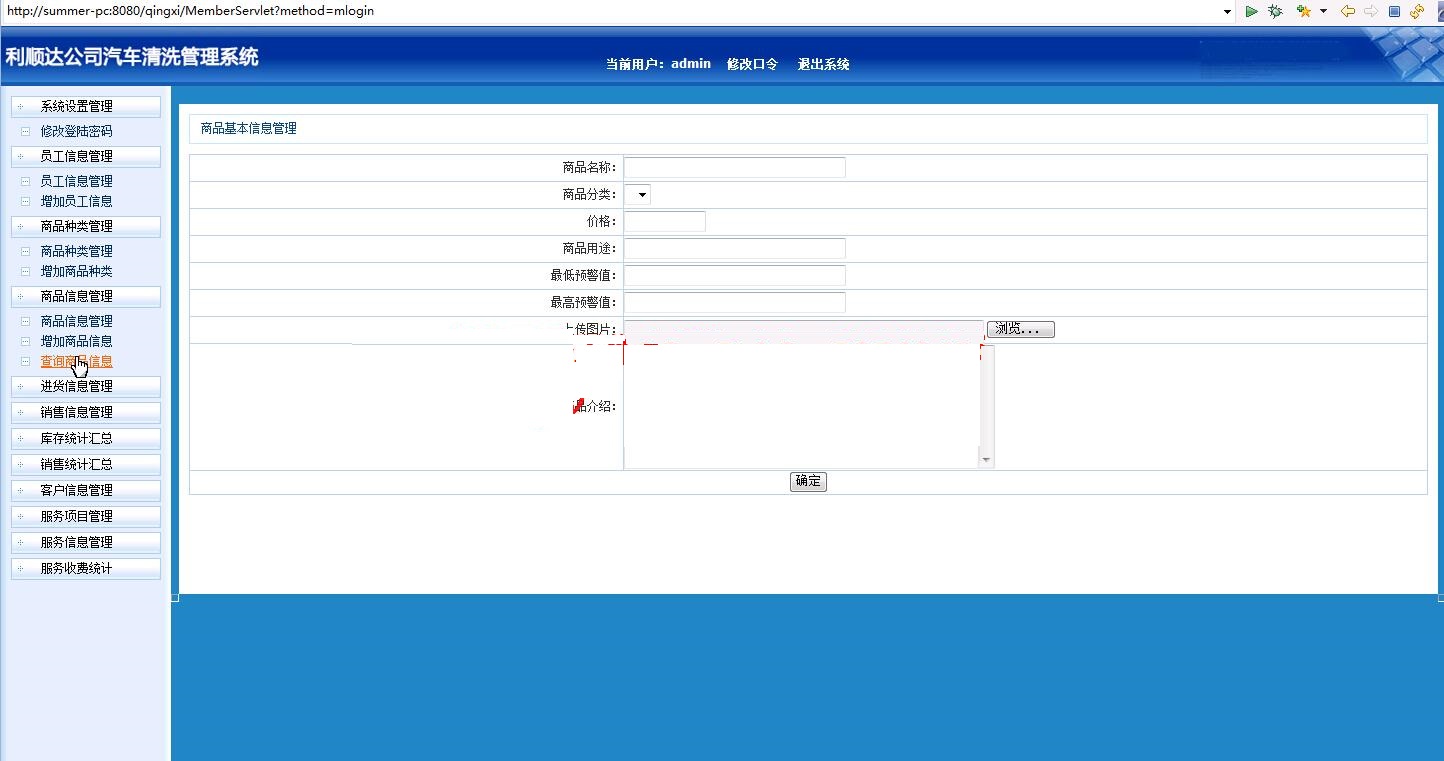This screenshot has height=761, width=1444.
Task: Click inside the 商品介绍 text area
Action: pyautogui.click(x=801, y=406)
